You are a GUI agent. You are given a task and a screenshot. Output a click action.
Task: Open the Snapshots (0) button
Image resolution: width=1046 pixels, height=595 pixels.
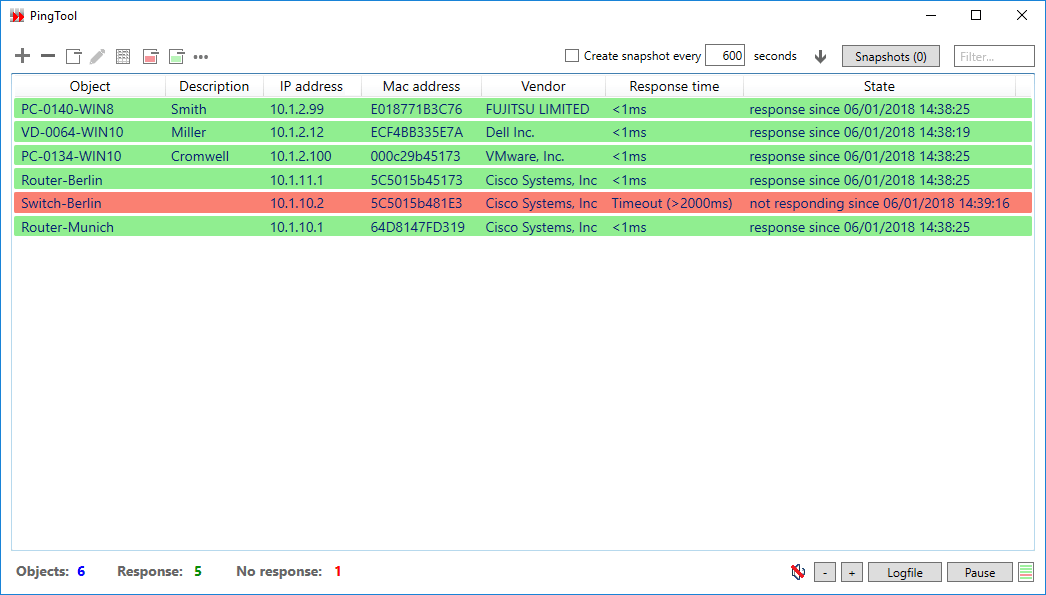[x=890, y=57]
